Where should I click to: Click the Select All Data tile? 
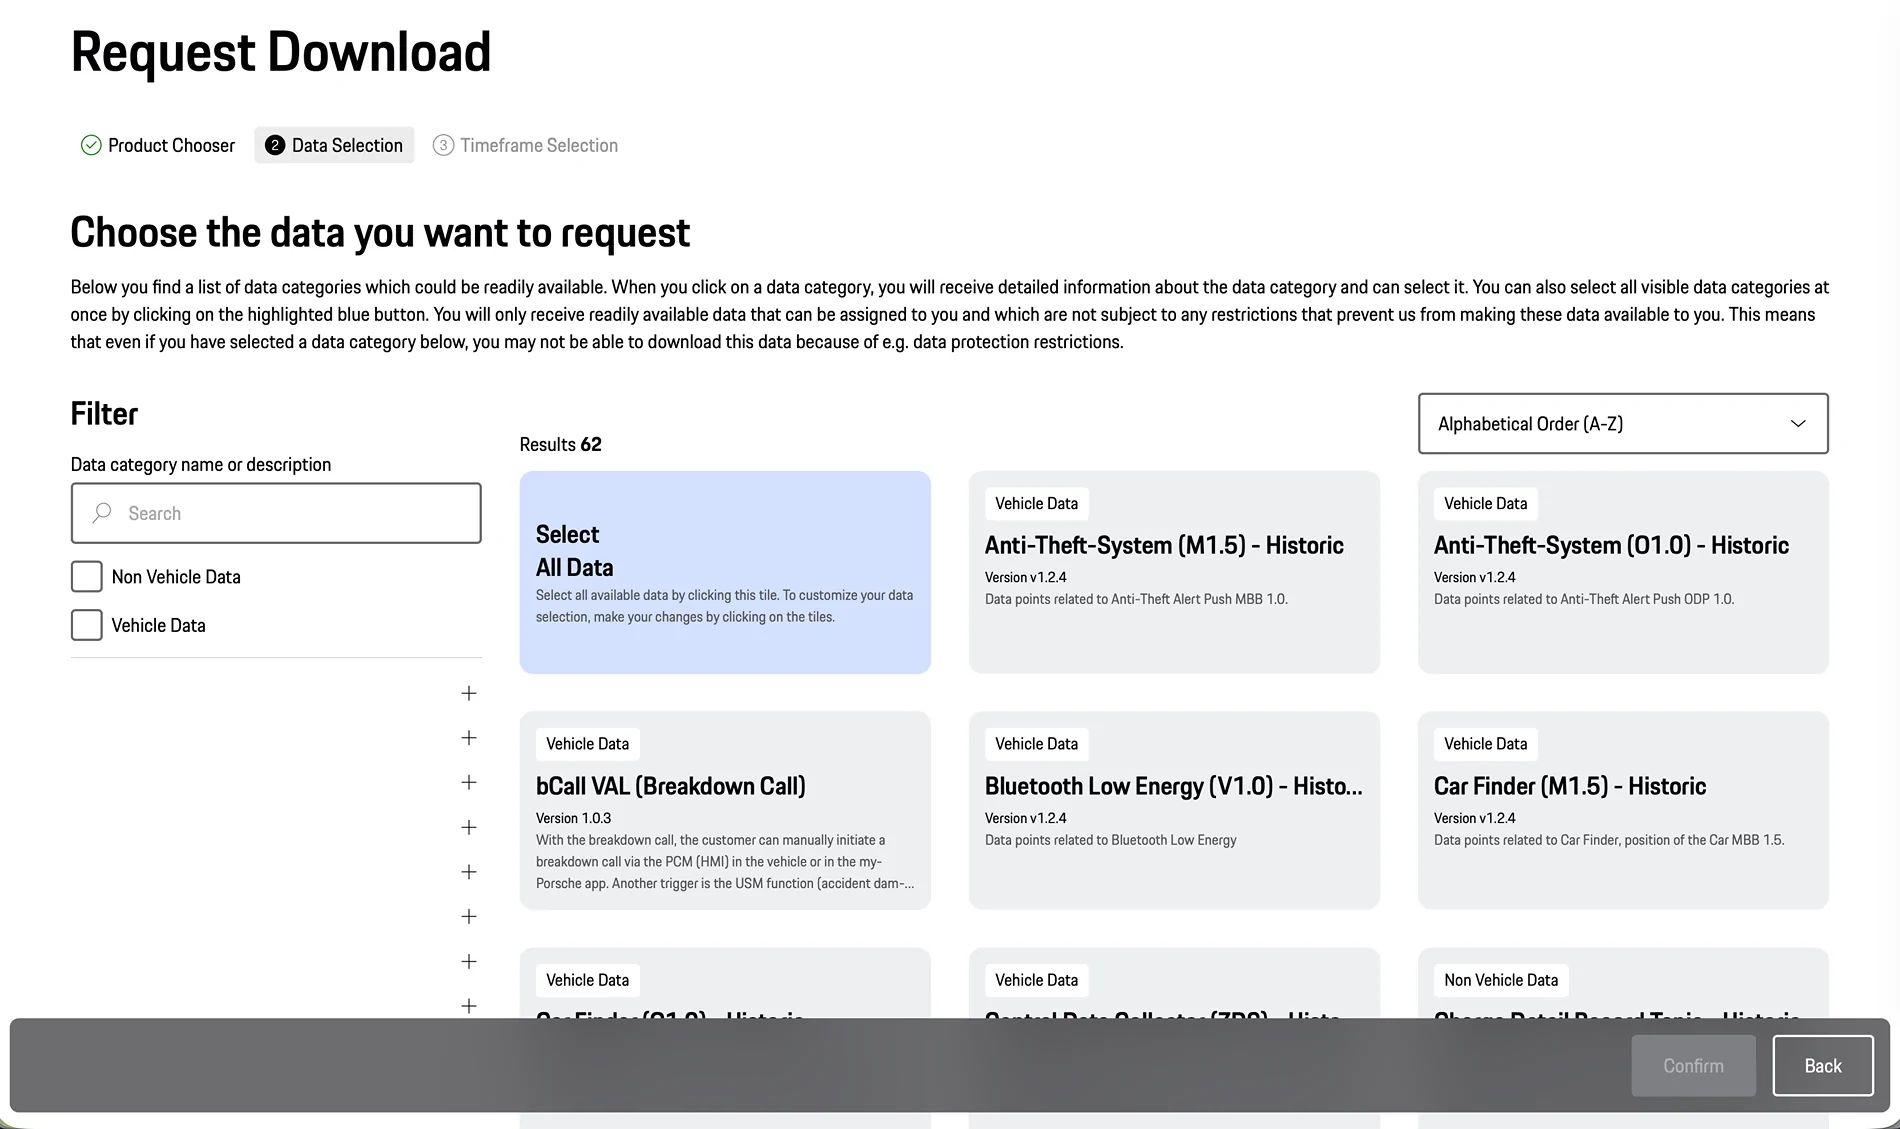click(x=725, y=572)
